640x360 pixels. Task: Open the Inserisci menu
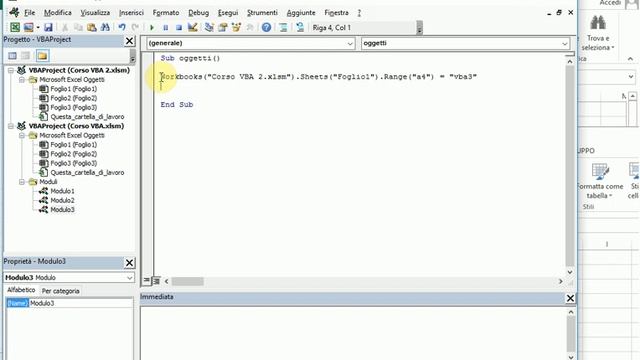[131, 13]
